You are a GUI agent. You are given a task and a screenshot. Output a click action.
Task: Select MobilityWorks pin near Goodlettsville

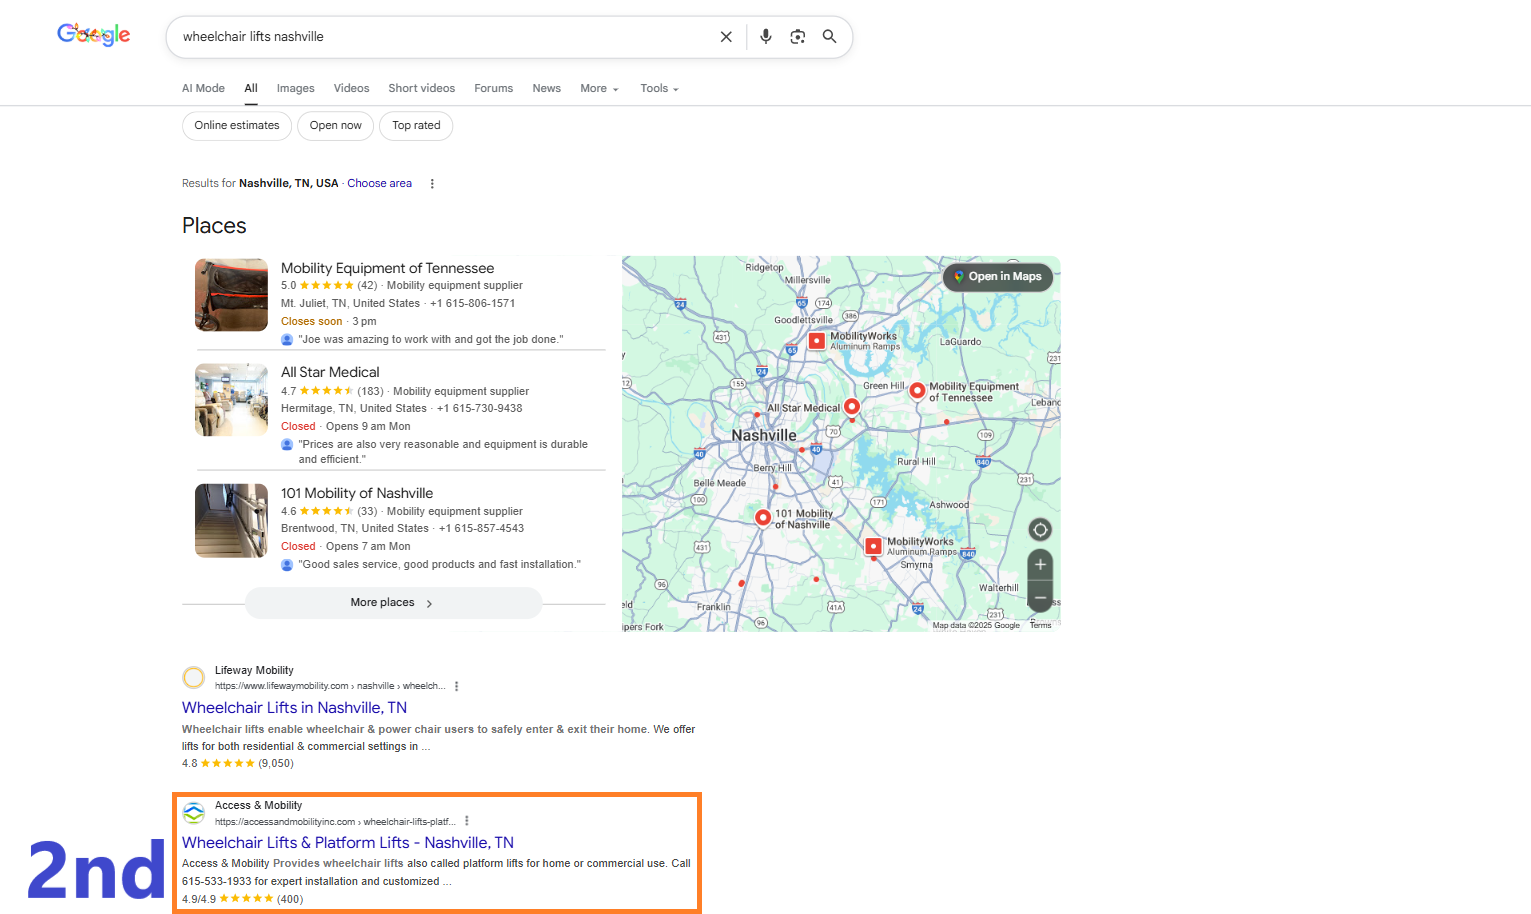tap(817, 341)
